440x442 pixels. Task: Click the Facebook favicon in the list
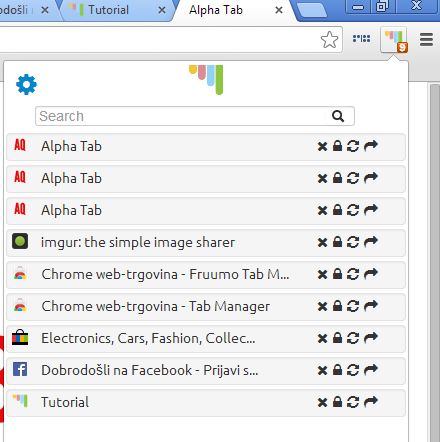pyautogui.click(x=20, y=369)
